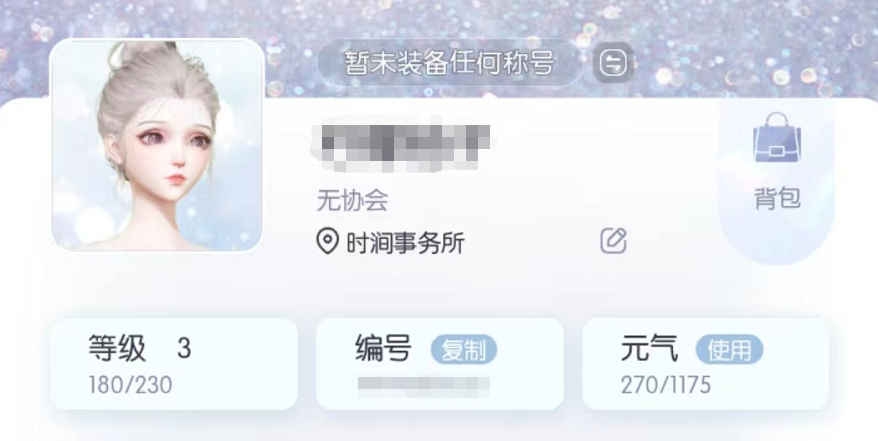Screen dimensions: 878x441
Task: Tap the 元气 heading text
Action: (649, 349)
